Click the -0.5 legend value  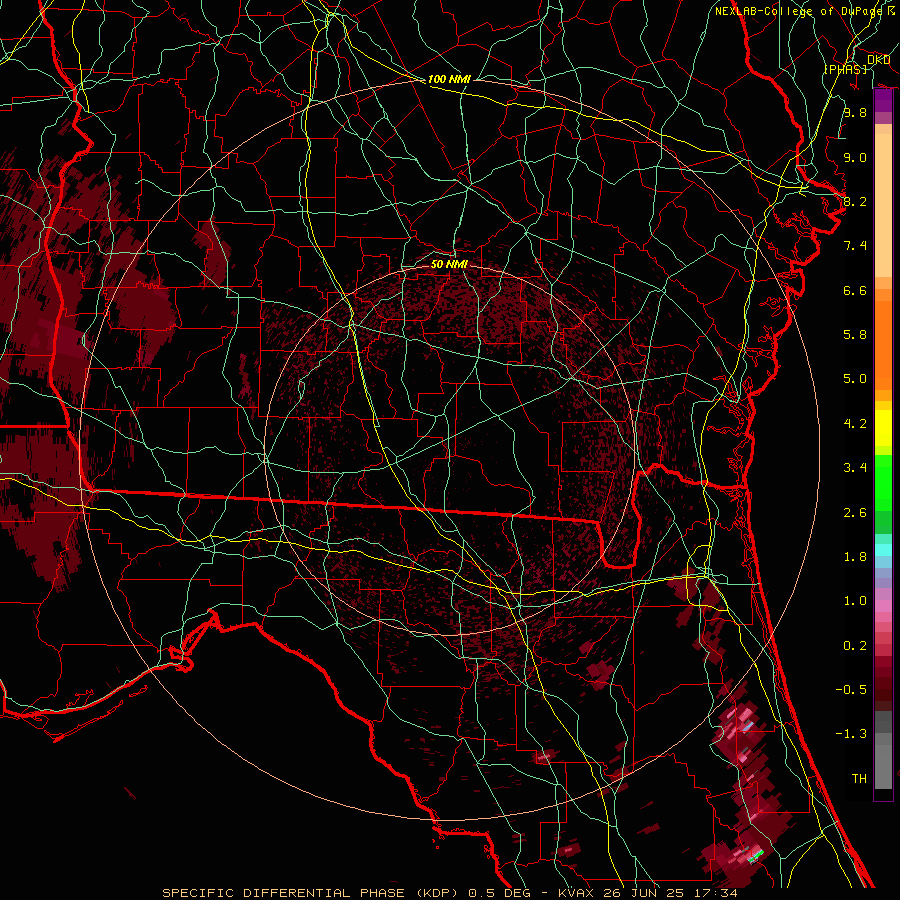pyautogui.click(x=851, y=690)
